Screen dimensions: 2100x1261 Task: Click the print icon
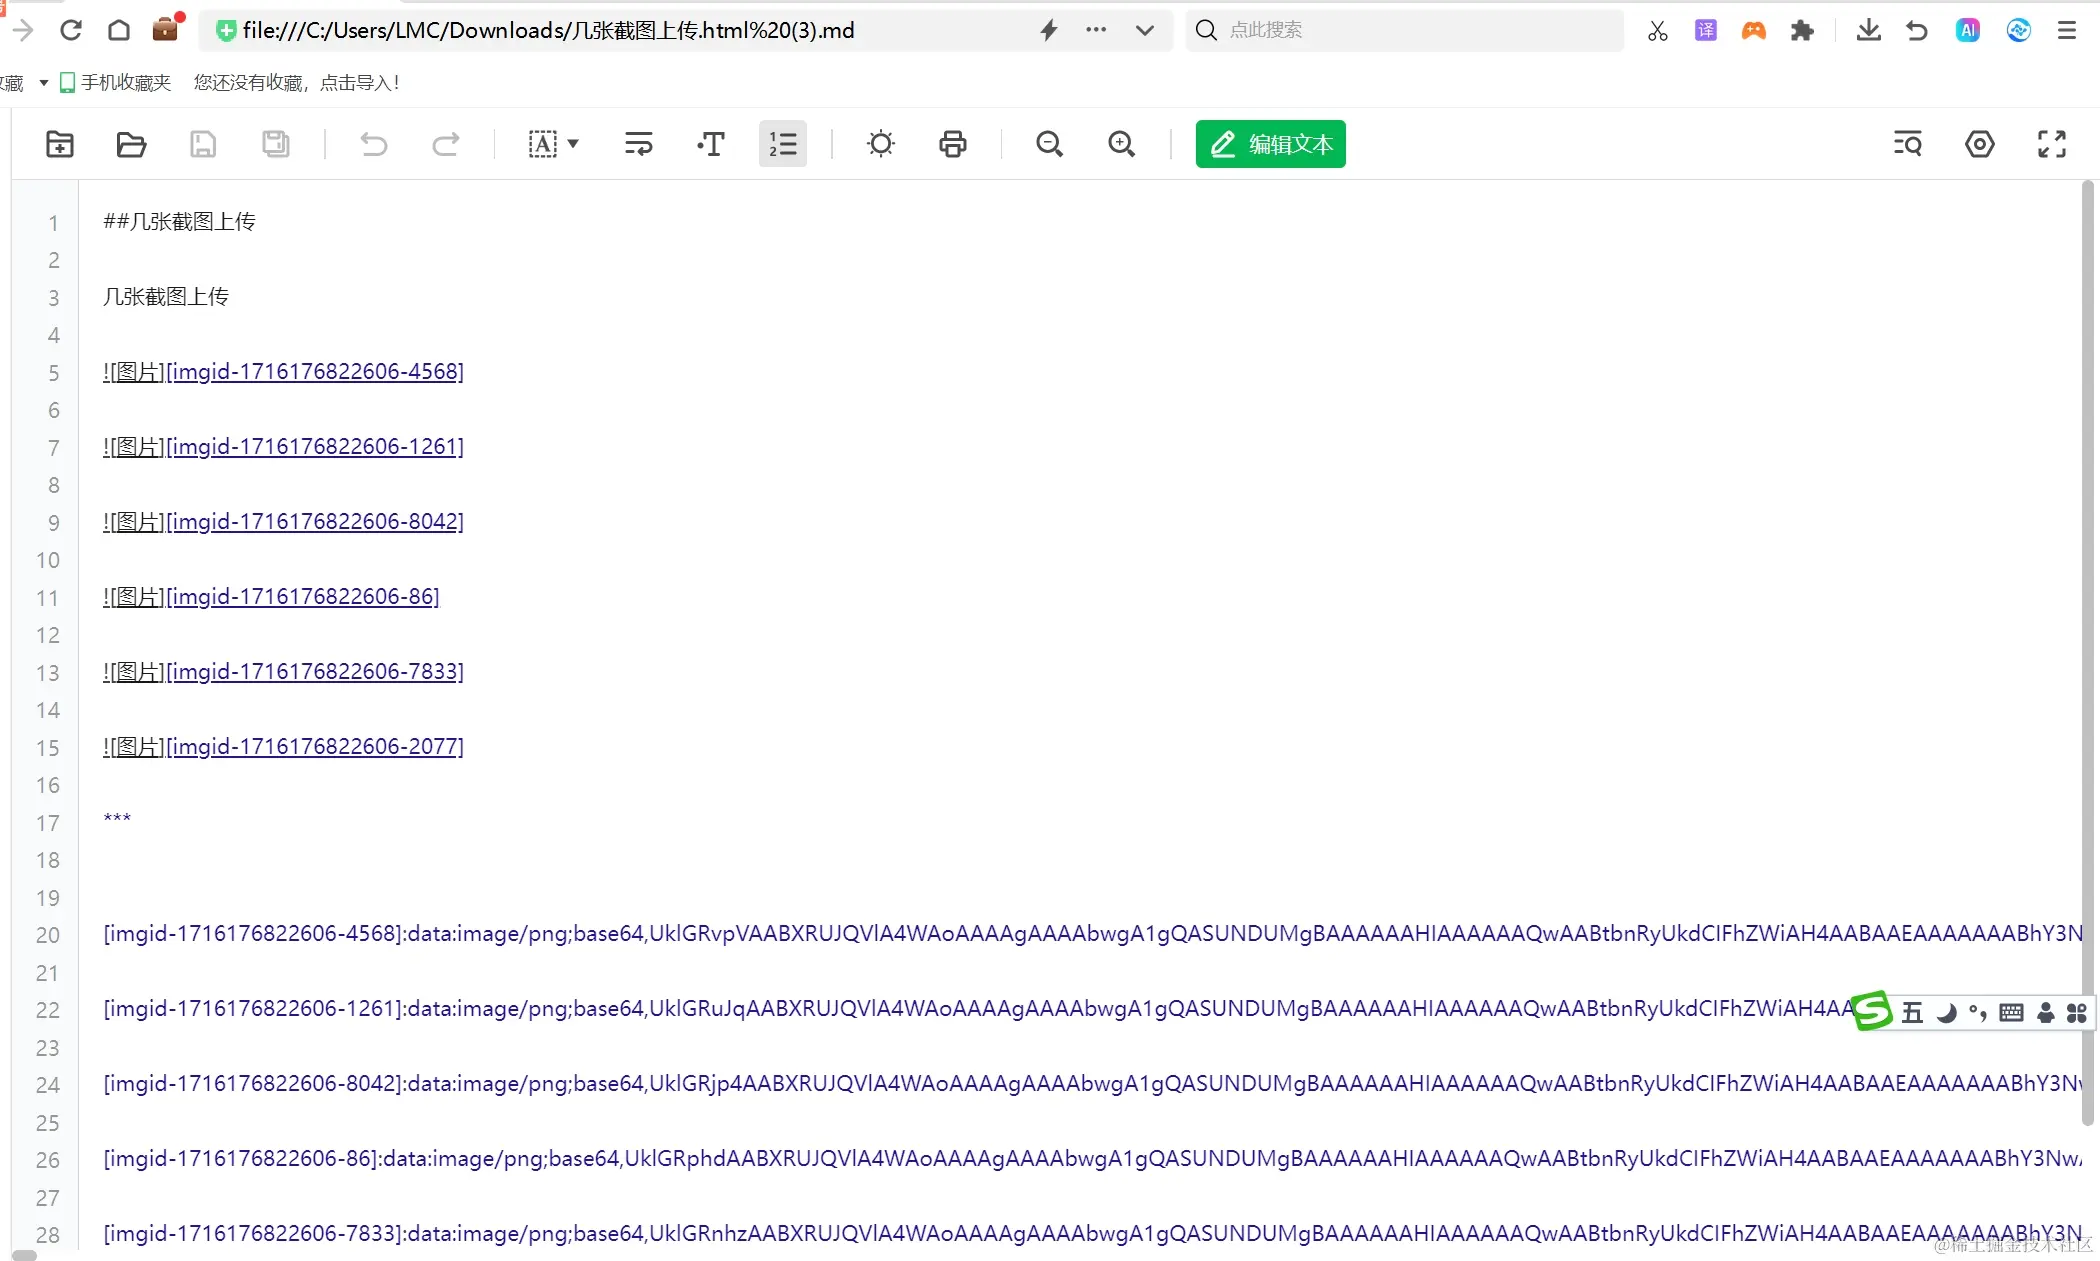[953, 144]
